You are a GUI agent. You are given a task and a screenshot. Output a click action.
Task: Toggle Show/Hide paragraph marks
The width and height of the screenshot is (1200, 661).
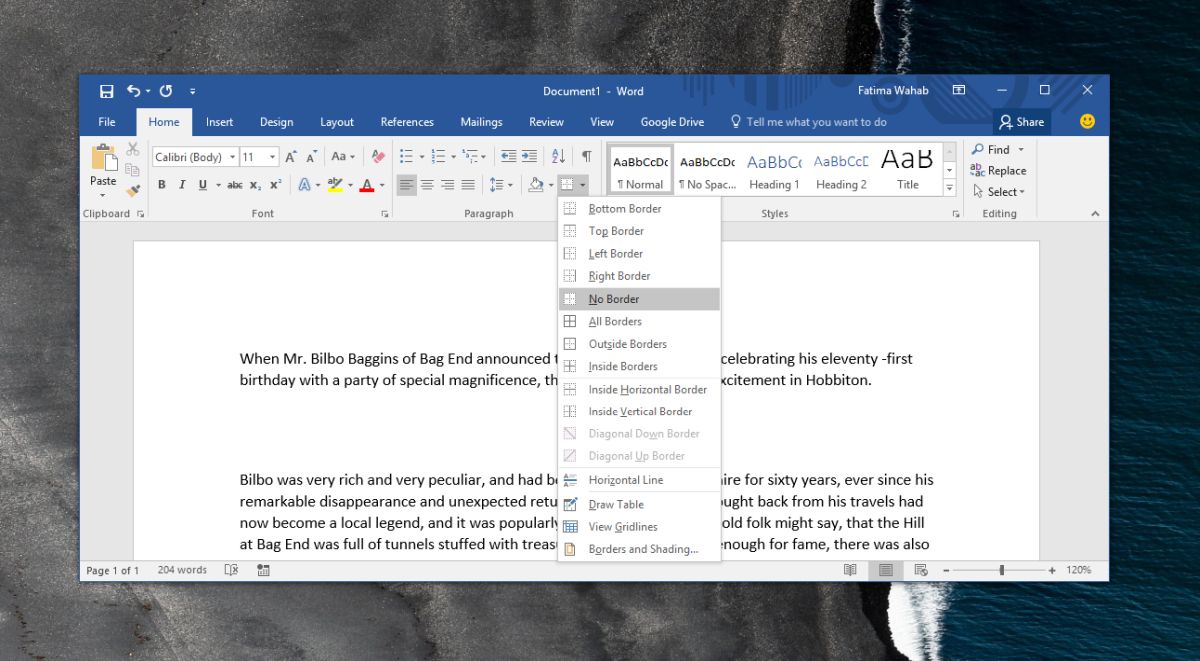587,156
